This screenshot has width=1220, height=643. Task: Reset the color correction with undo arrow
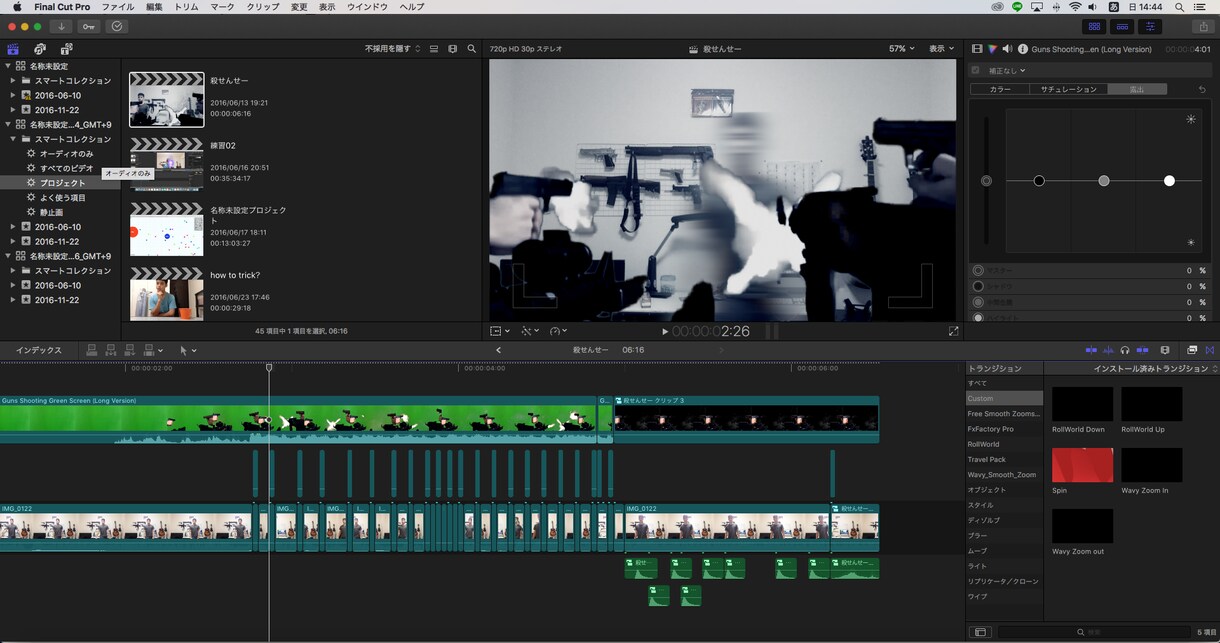pos(1202,89)
